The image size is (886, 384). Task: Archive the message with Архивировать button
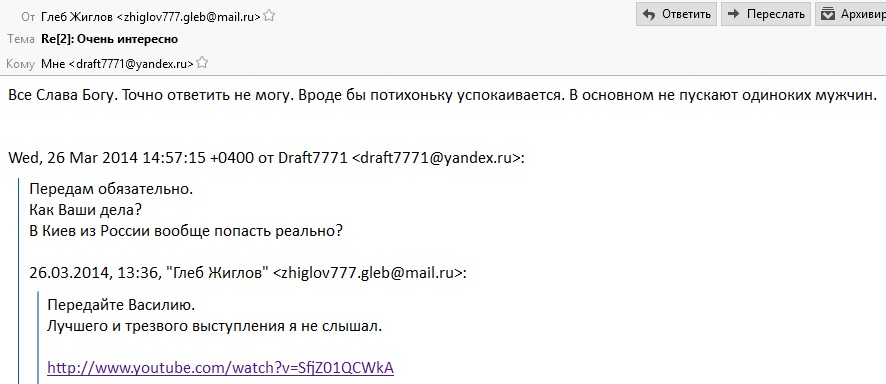point(850,14)
